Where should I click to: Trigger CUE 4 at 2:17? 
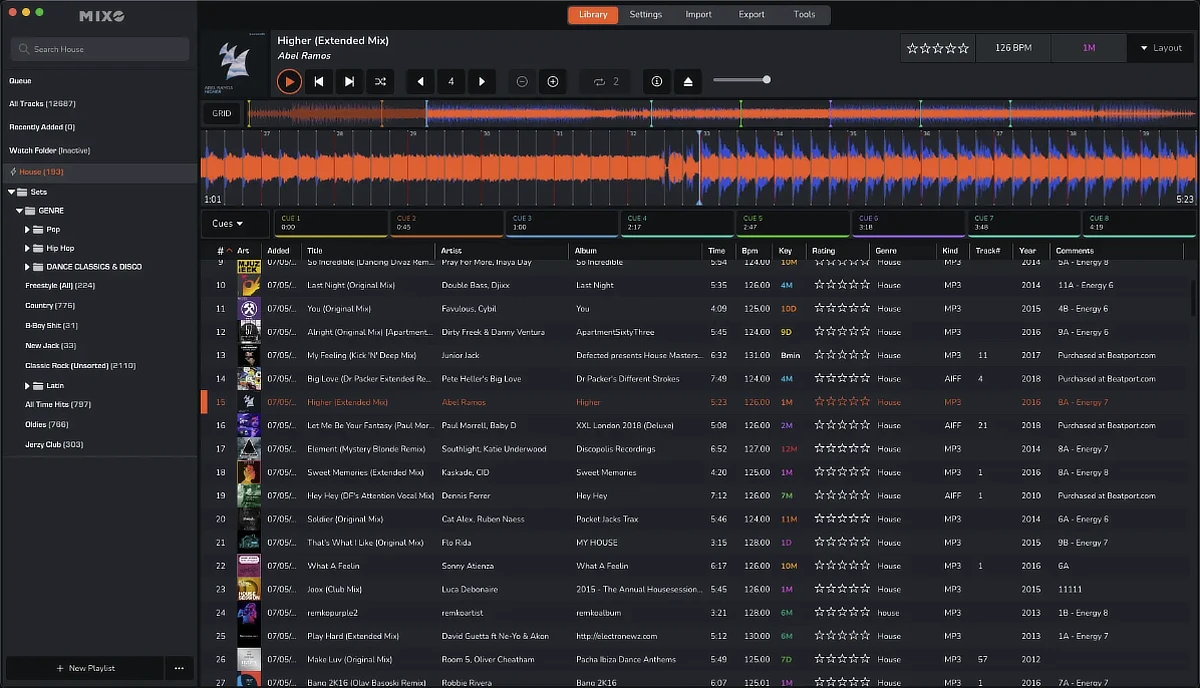677,223
